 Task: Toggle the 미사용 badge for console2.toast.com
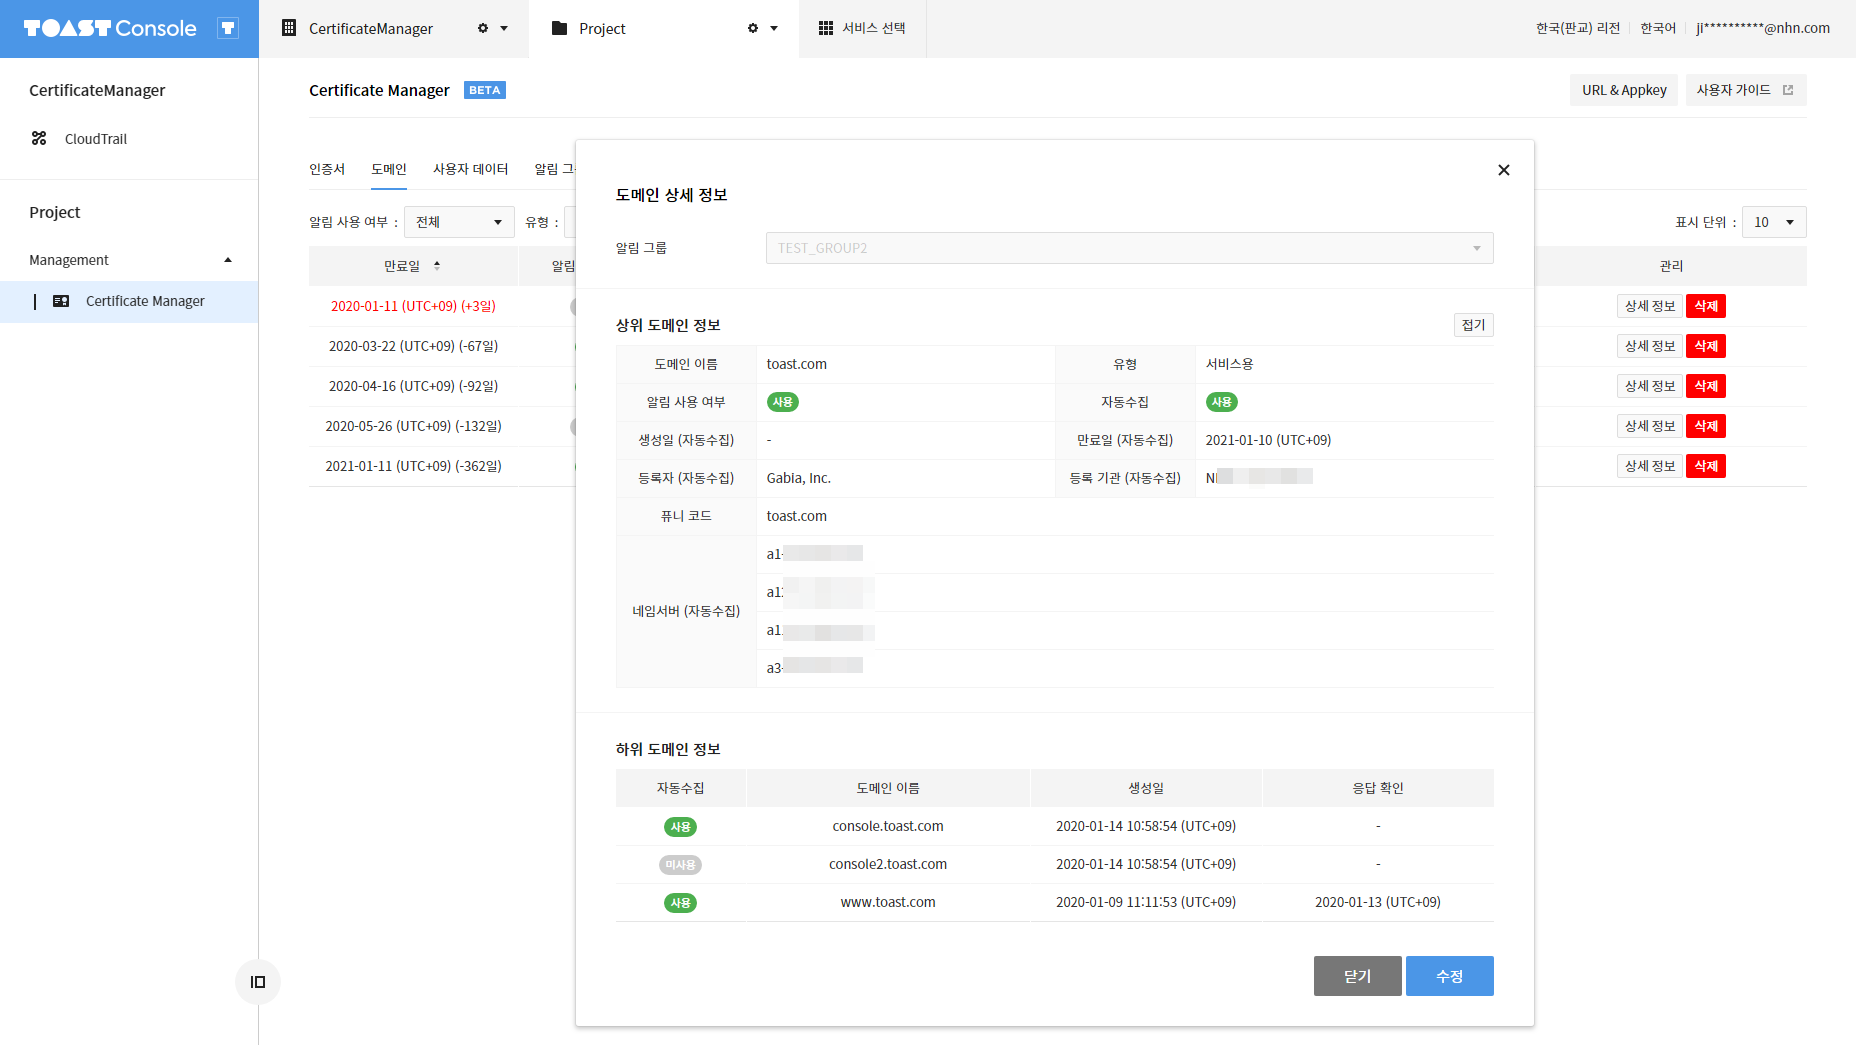(x=681, y=865)
